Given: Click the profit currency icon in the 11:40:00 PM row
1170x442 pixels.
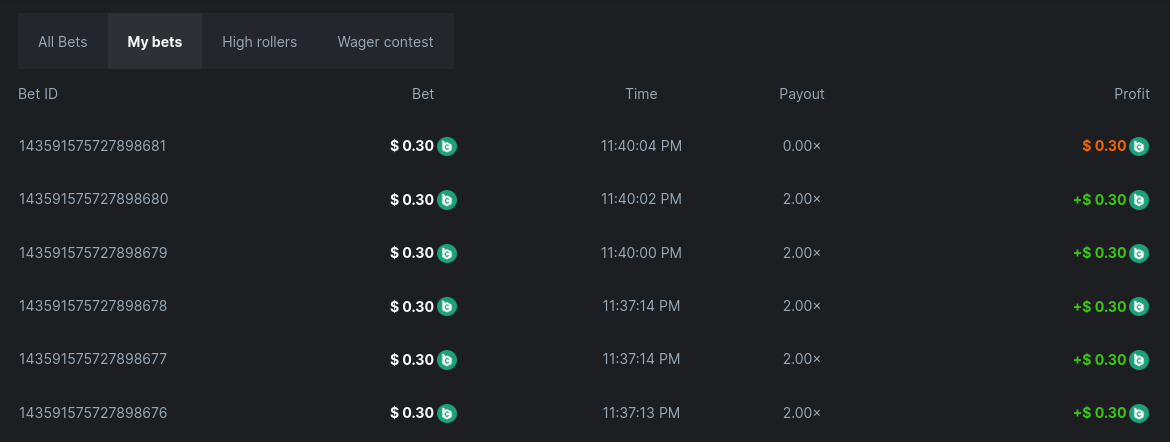Looking at the screenshot, I should coord(1139,253).
